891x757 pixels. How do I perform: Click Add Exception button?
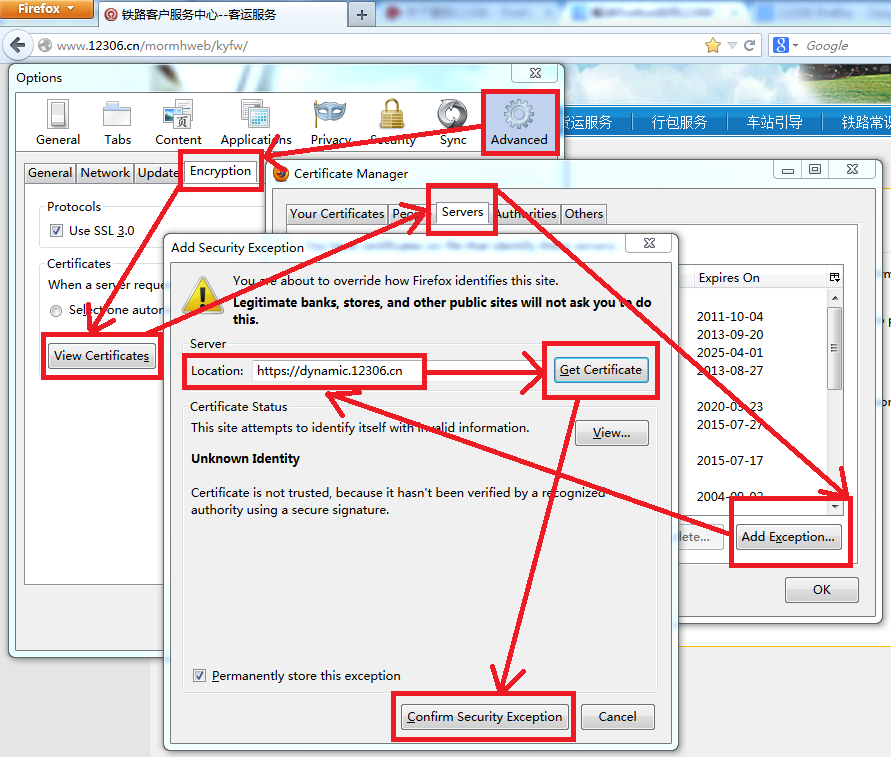(788, 537)
